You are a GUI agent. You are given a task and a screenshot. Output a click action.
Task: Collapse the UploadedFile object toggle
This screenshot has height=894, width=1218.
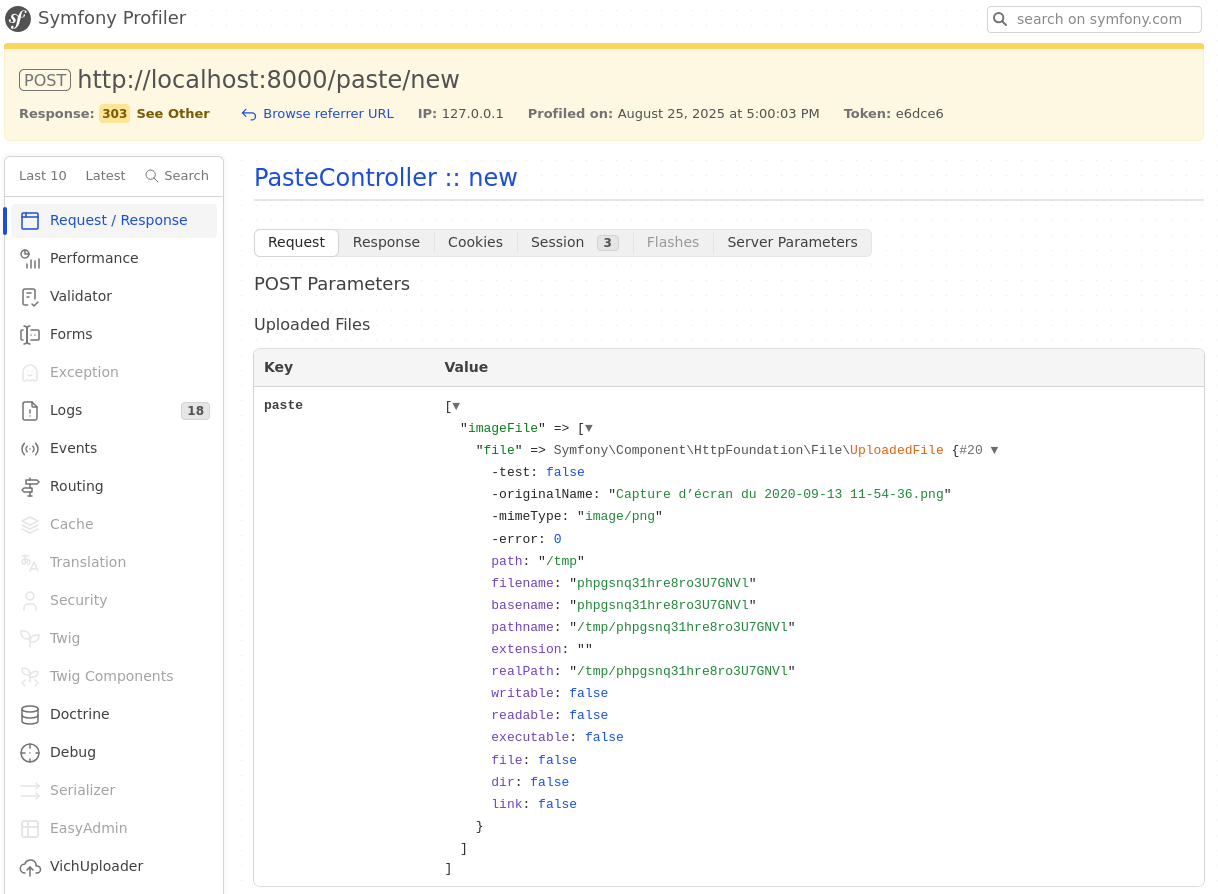point(994,450)
